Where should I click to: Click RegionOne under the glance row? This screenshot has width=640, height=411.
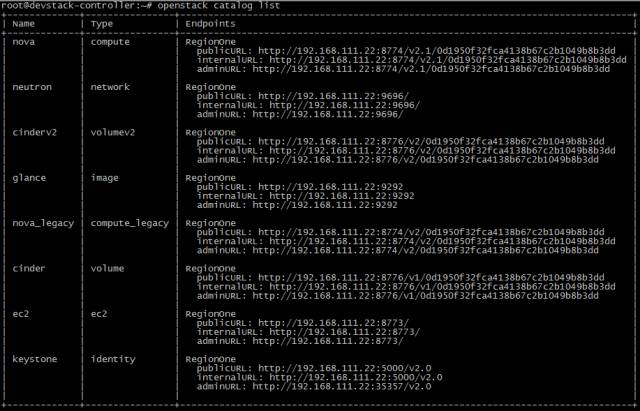pyautogui.click(x=210, y=178)
